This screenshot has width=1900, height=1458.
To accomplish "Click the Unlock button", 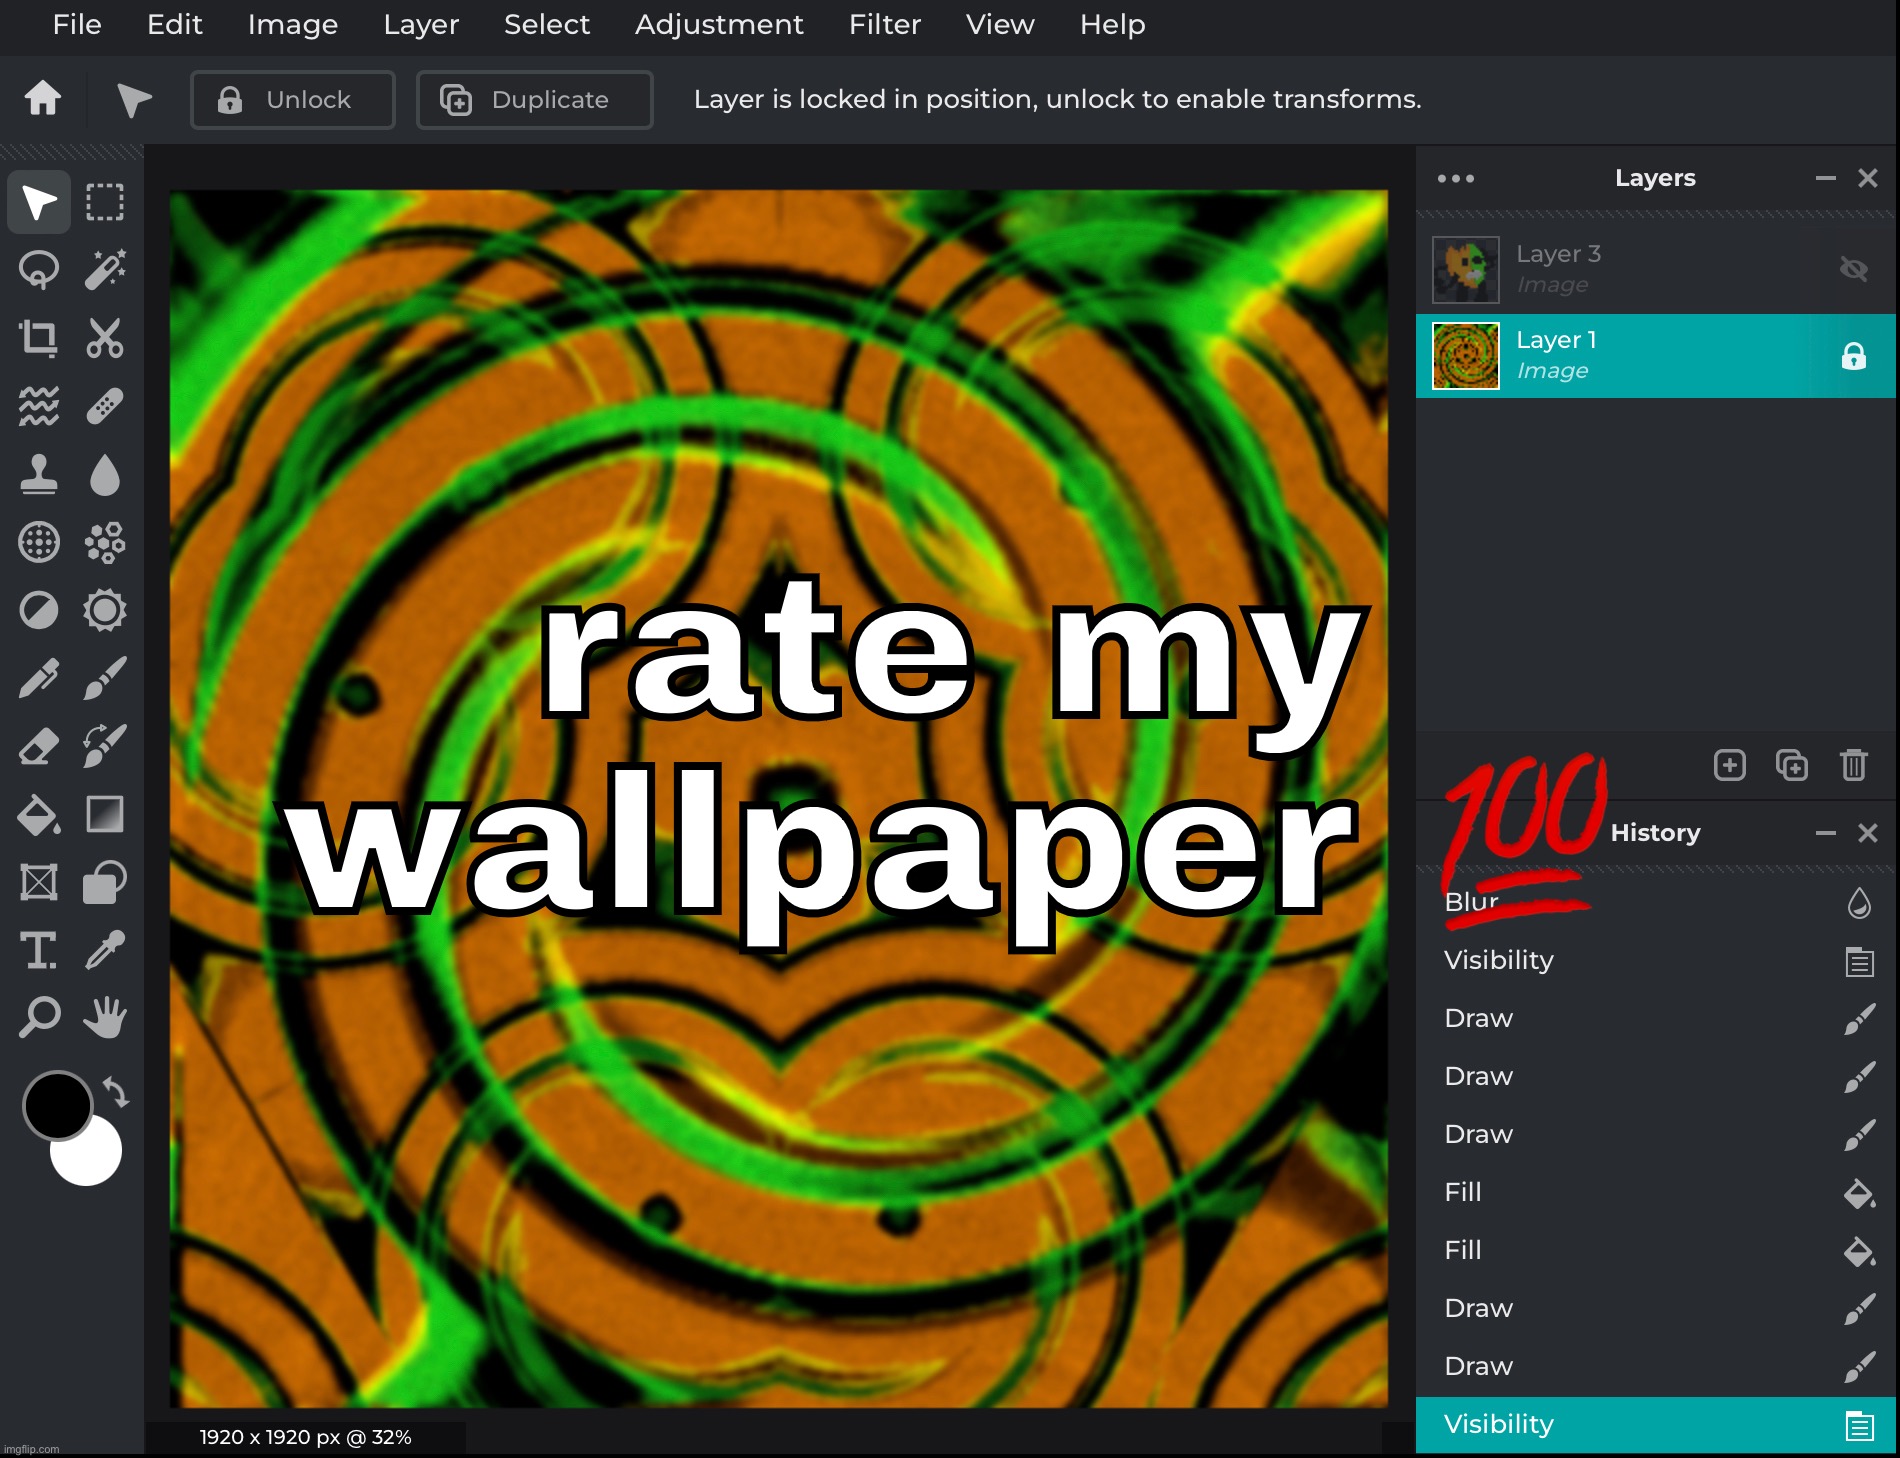I will pos(293,99).
